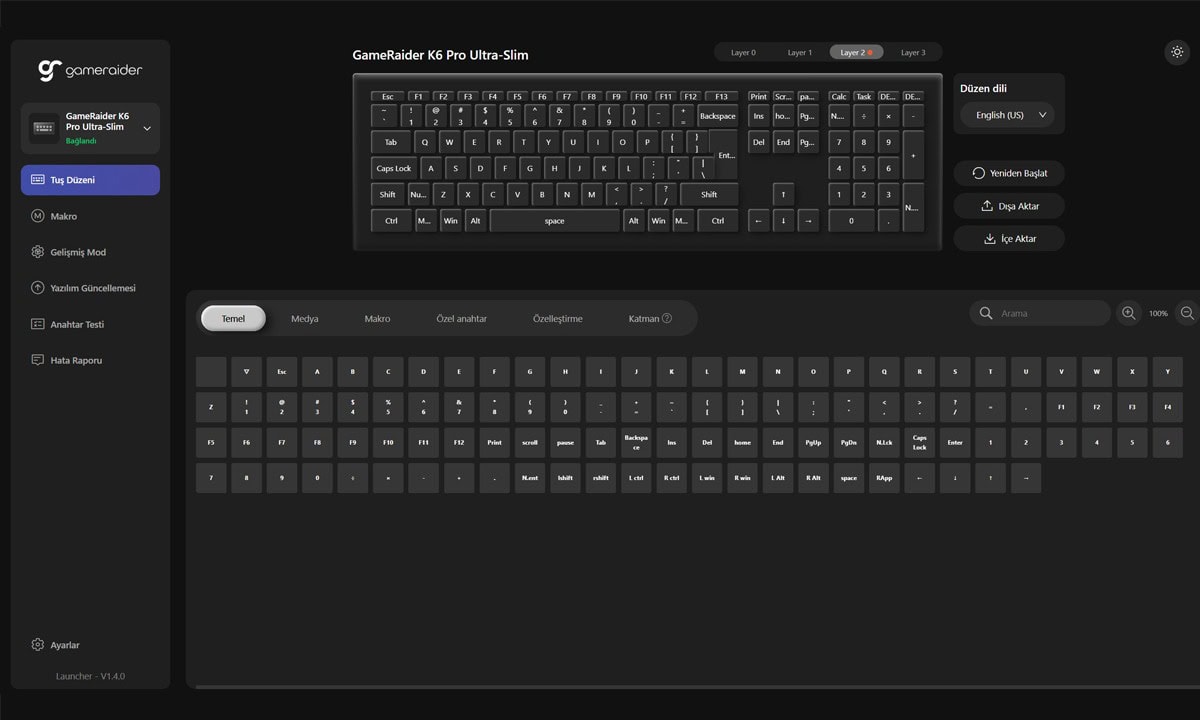Click the İçe Aktar import button
Screen dimensions: 1200x720
coord(1009,239)
